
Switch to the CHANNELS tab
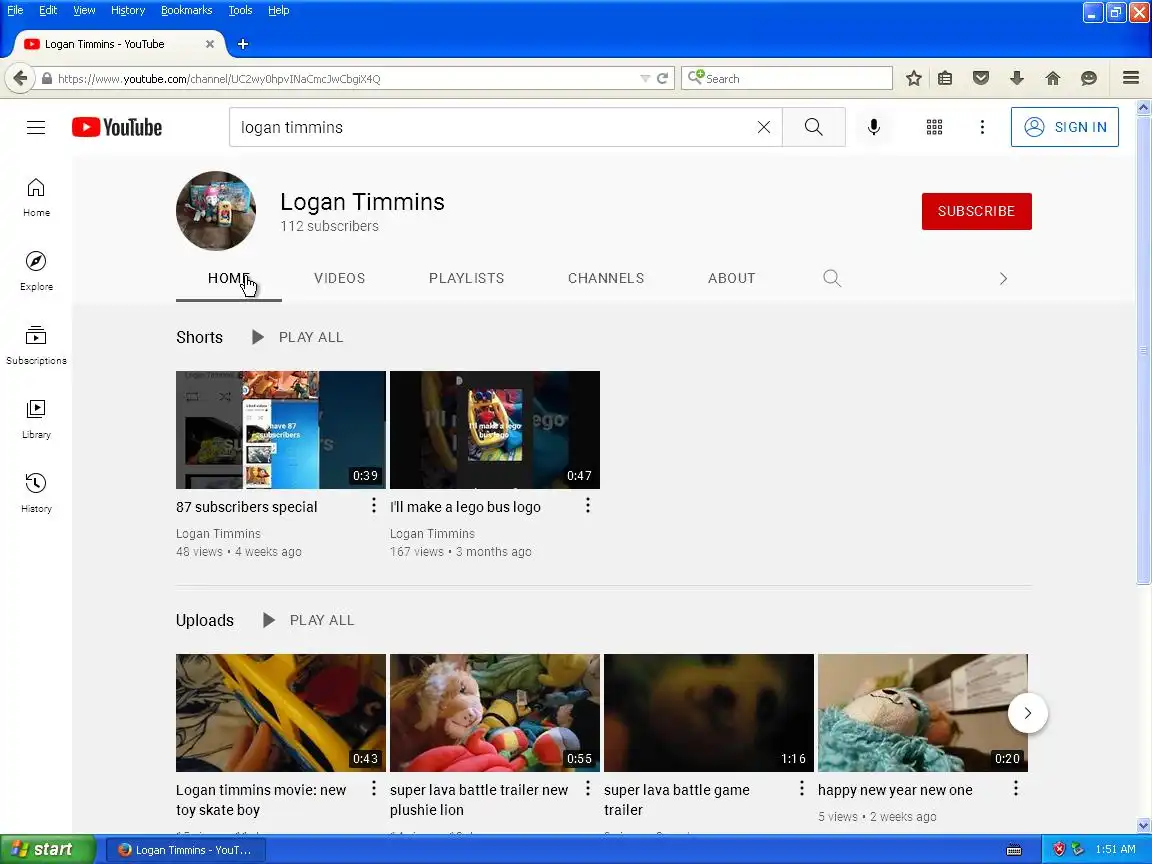pyautogui.click(x=606, y=278)
